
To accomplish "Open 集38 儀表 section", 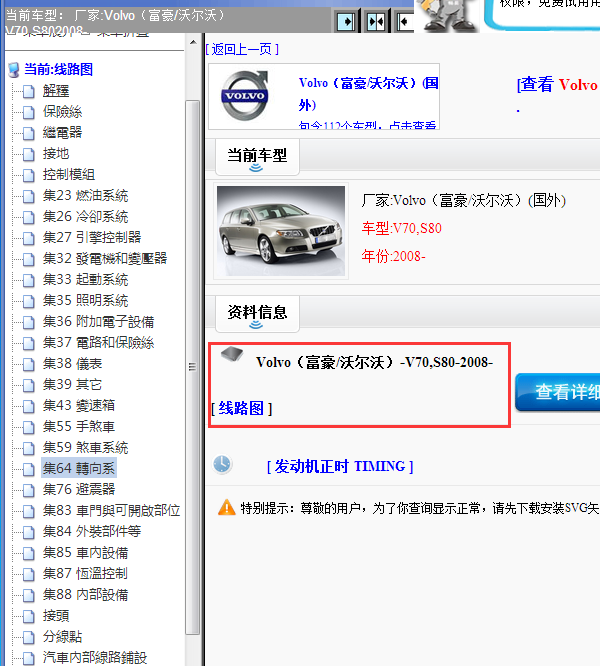I will coord(72,364).
